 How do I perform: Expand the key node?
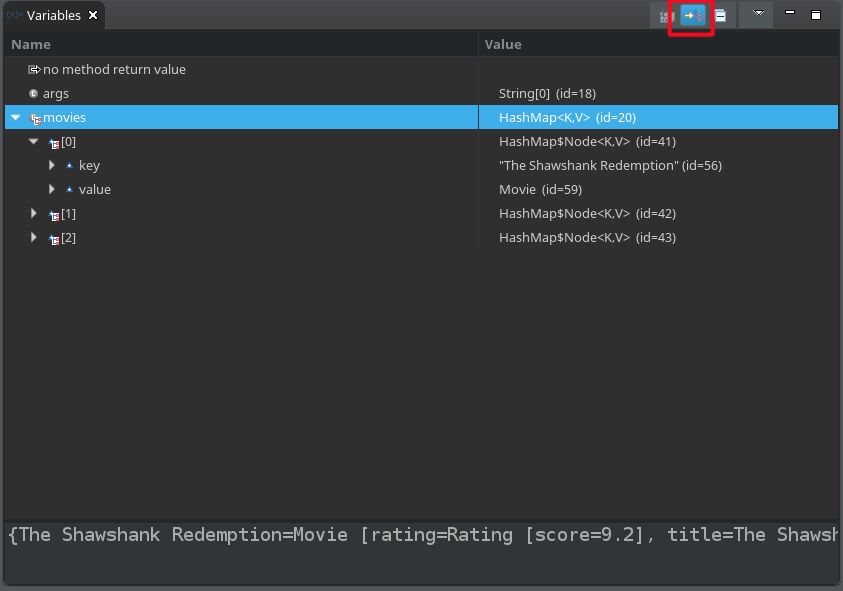point(52,166)
